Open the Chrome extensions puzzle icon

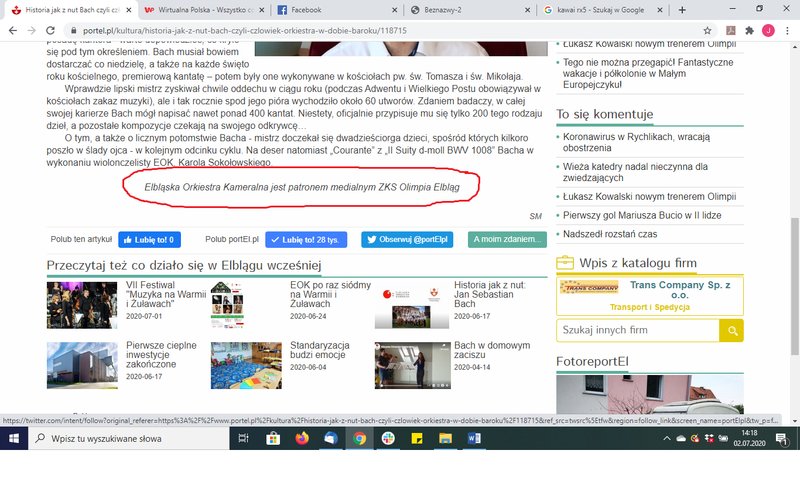[x=749, y=31]
